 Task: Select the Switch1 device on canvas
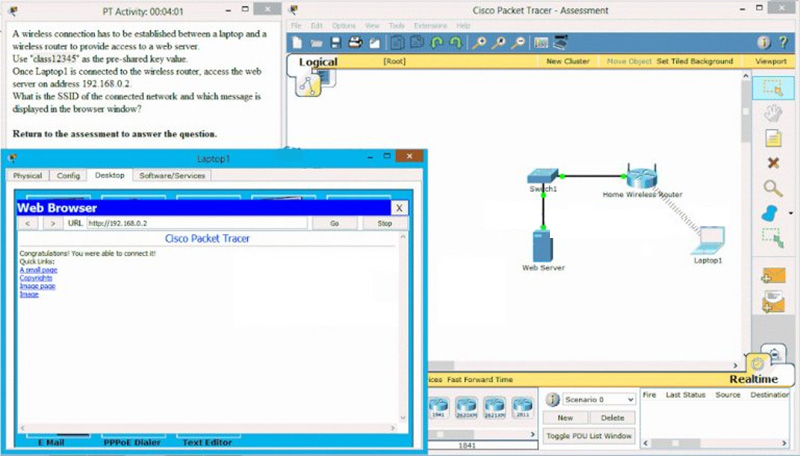542,176
